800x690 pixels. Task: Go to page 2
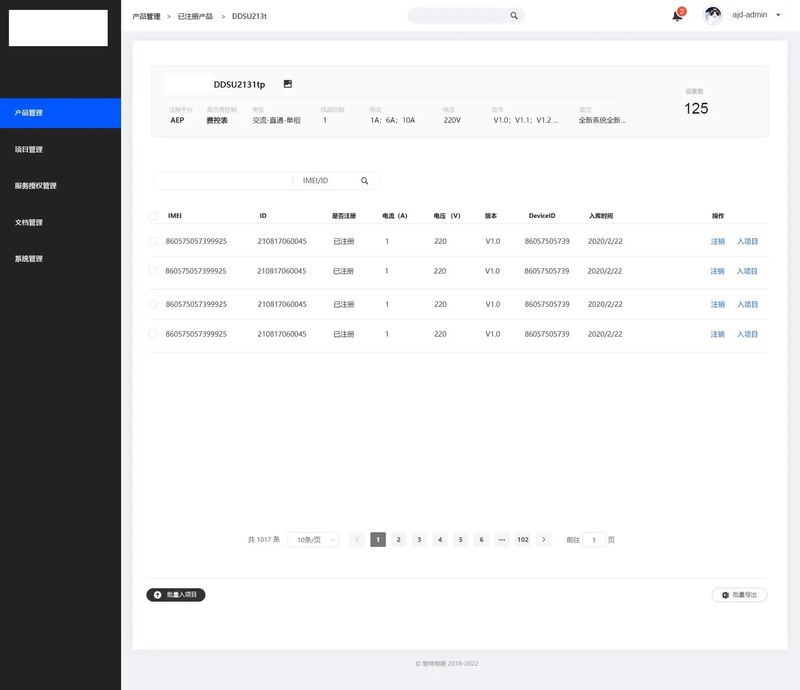coord(398,539)
